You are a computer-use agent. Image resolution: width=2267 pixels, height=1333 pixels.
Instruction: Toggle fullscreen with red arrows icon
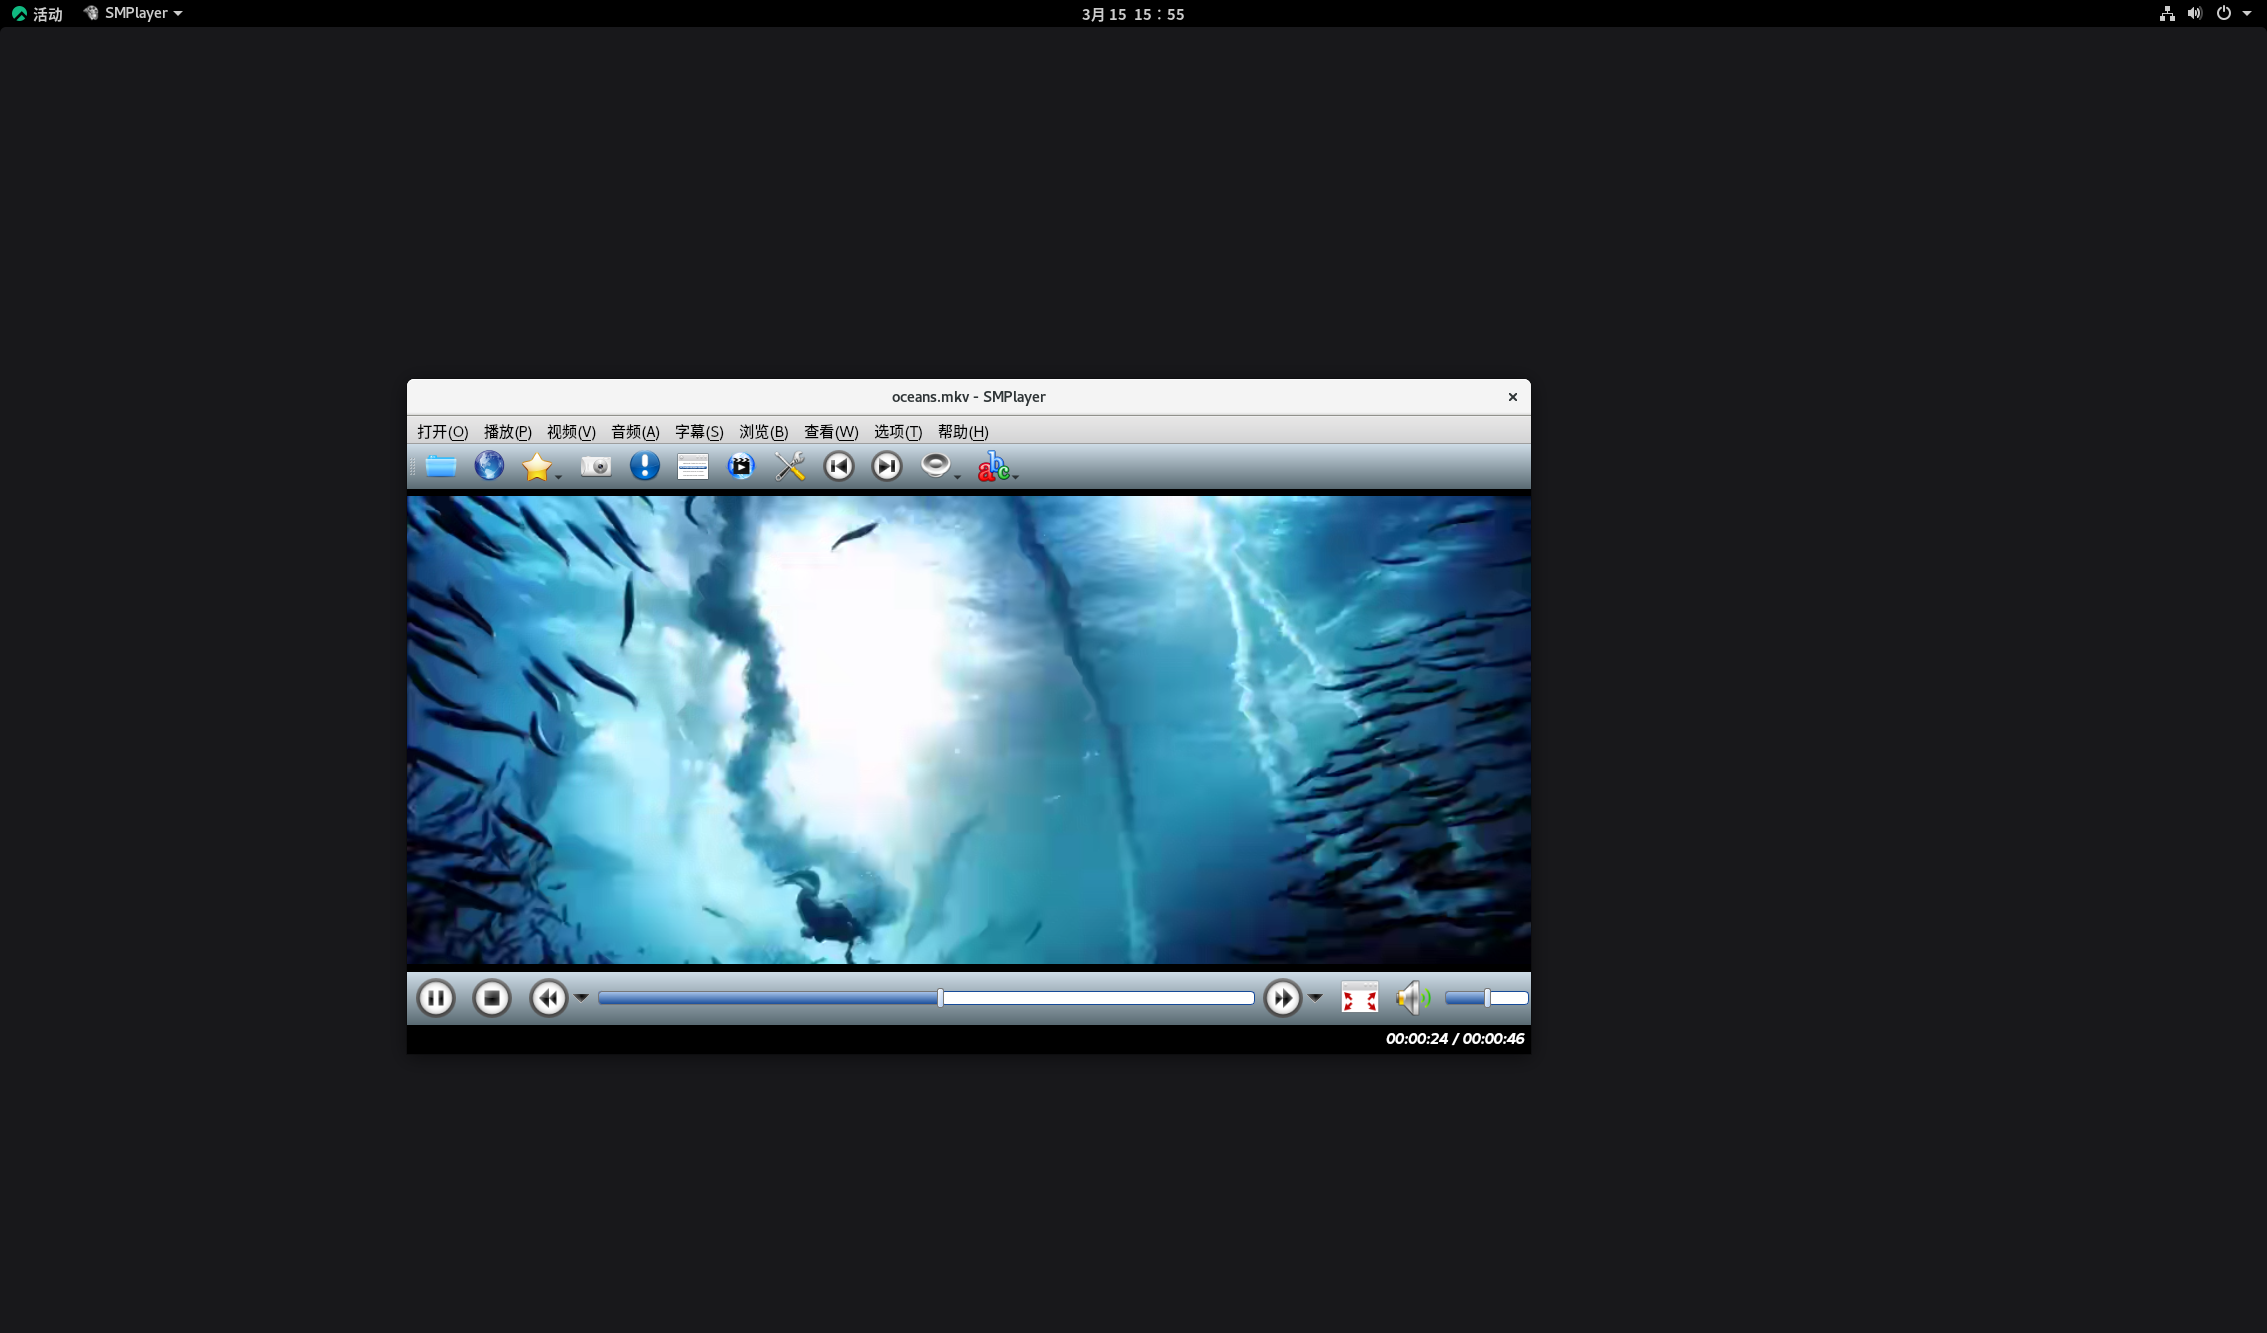tap(1359, 998)
